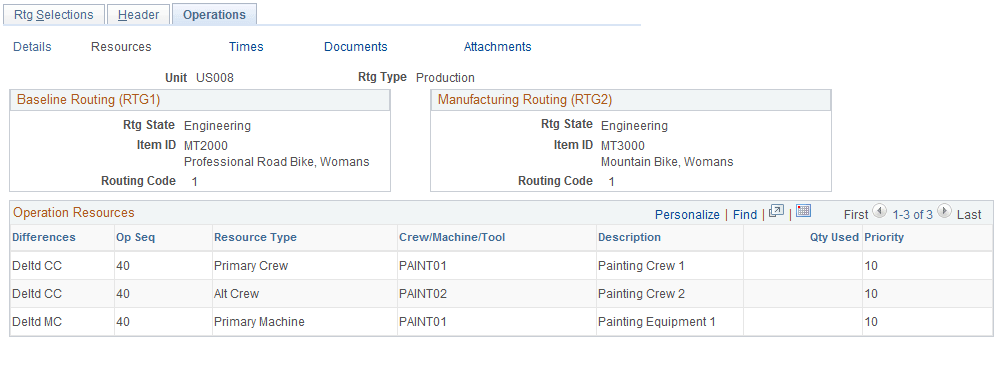Image resolution: width=1001 pixels, height=371 pixels.
Task: Click the Production routing type value
Action: tap(445, 78)
